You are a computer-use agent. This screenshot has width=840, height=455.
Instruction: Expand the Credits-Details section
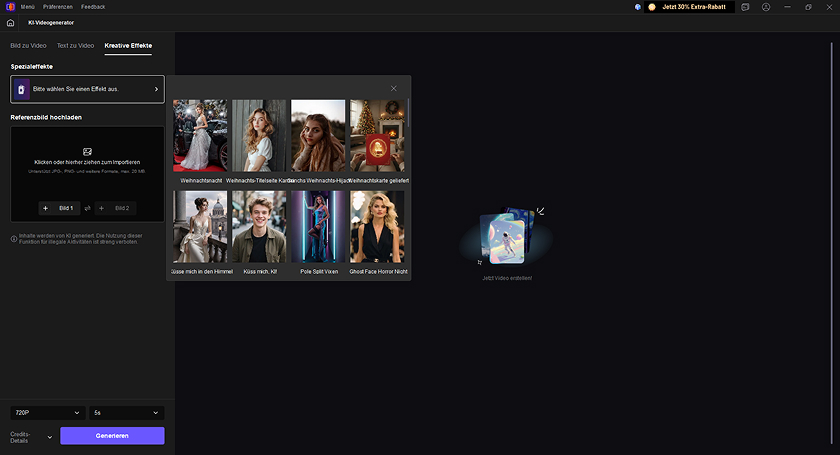49,436
